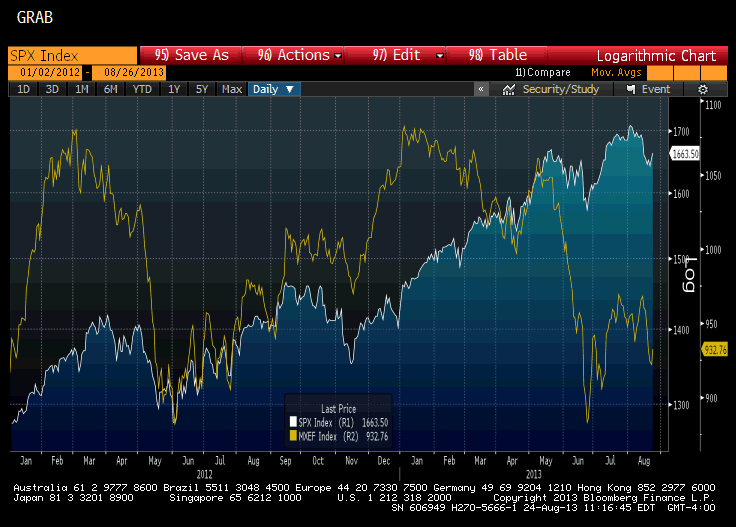Click the GRAB title text
The width and height of the screenshot is (736, 527).
35,17
